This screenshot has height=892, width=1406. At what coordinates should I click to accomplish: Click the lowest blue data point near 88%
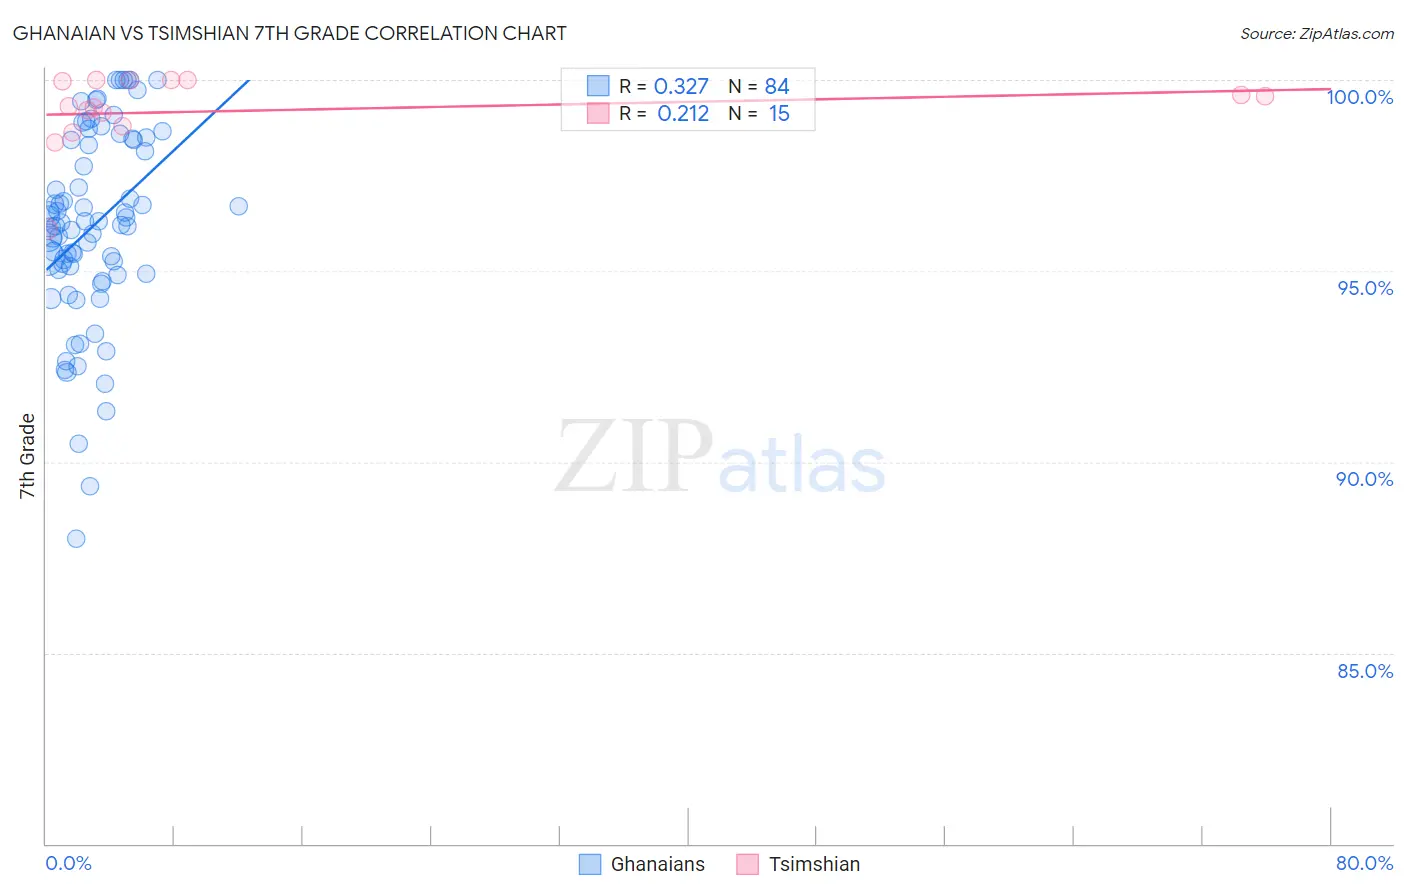coord(76,539)
